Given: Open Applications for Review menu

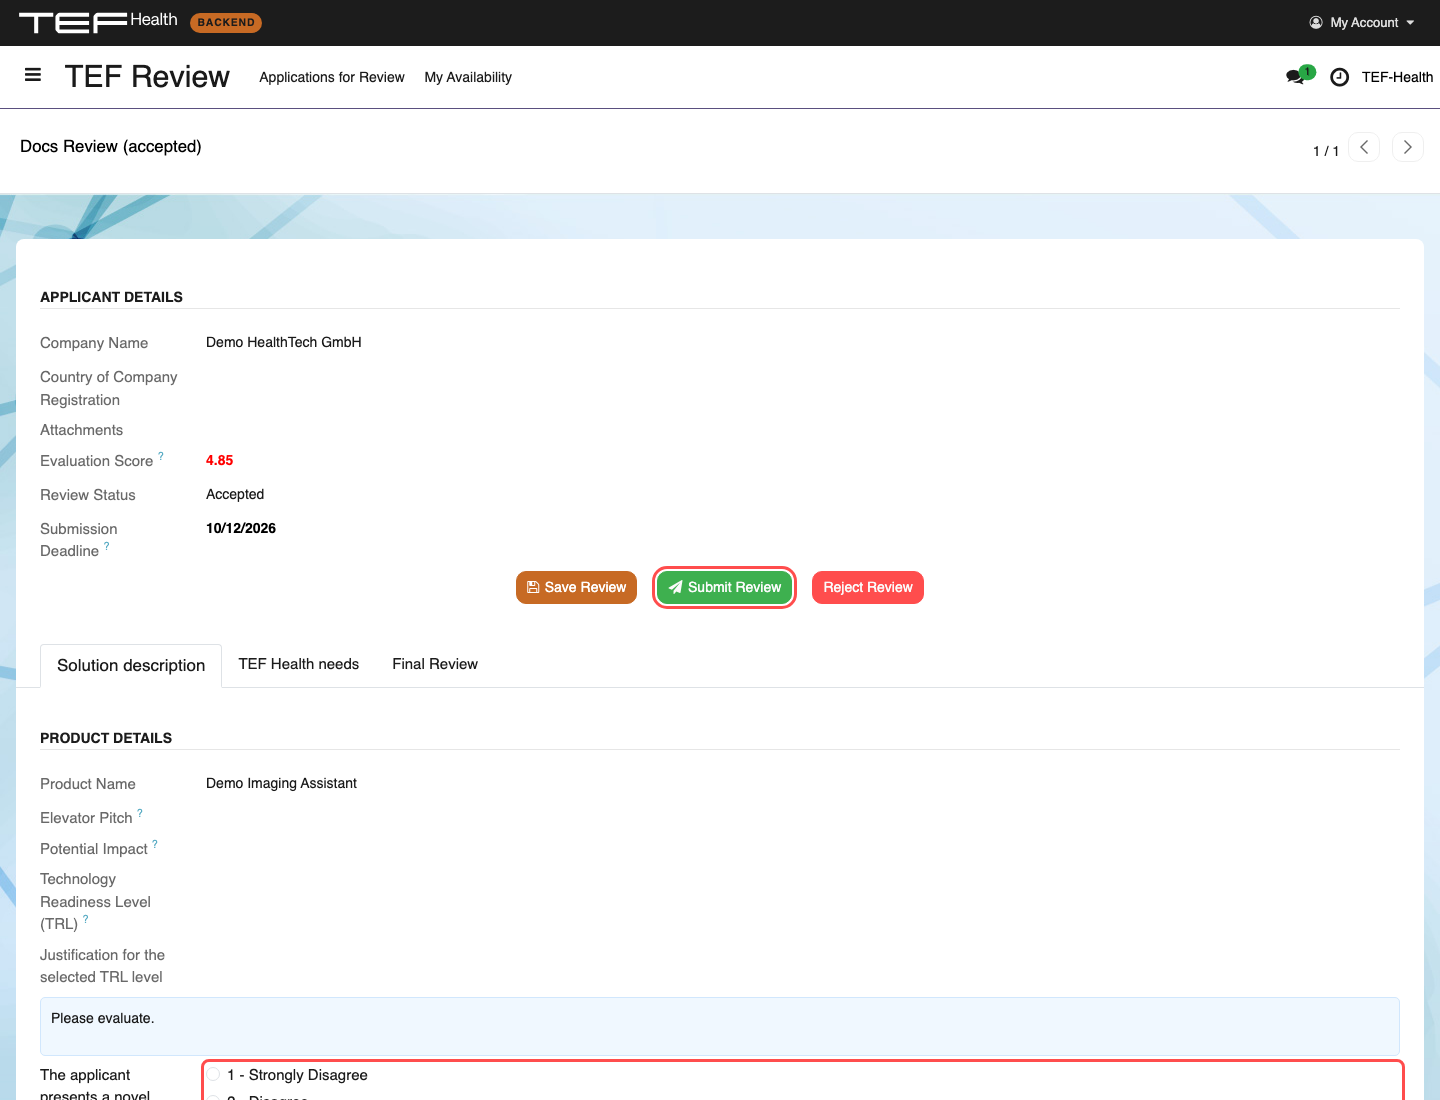Looking at the screenshot, I should (332, 77).
